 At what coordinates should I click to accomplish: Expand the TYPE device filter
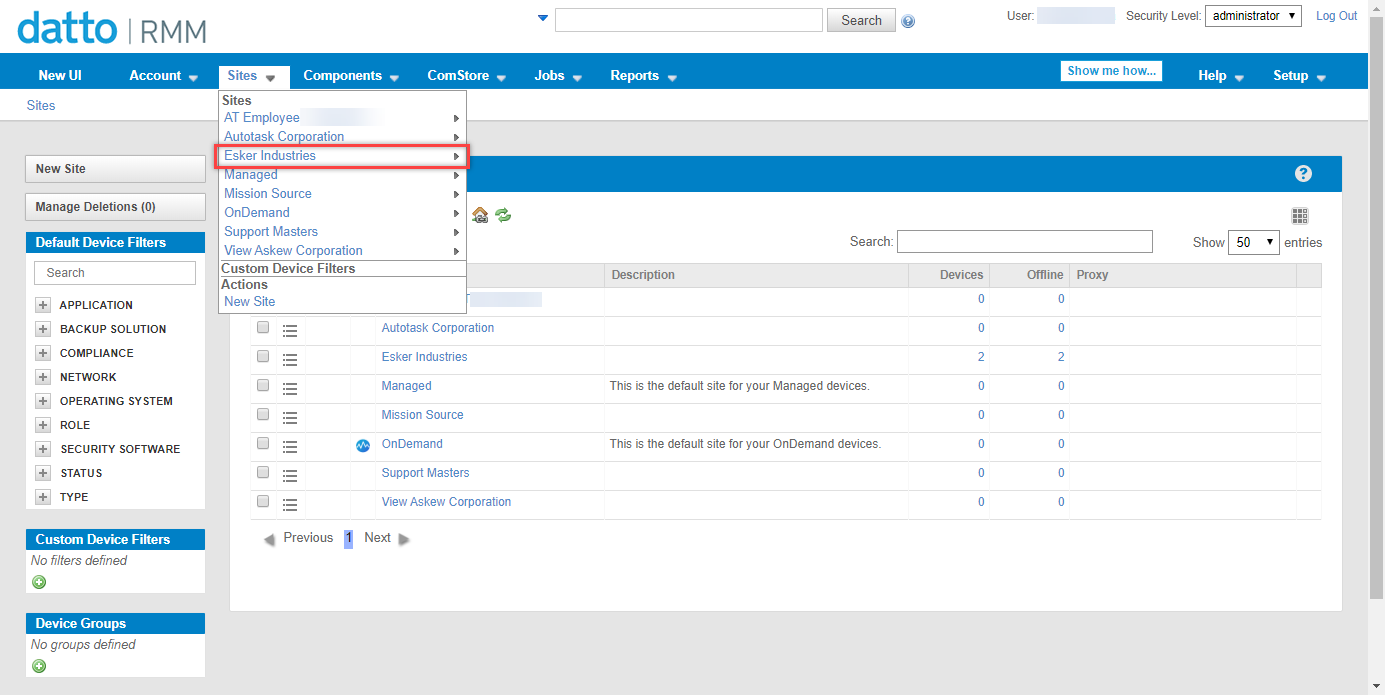click(43, 497)
